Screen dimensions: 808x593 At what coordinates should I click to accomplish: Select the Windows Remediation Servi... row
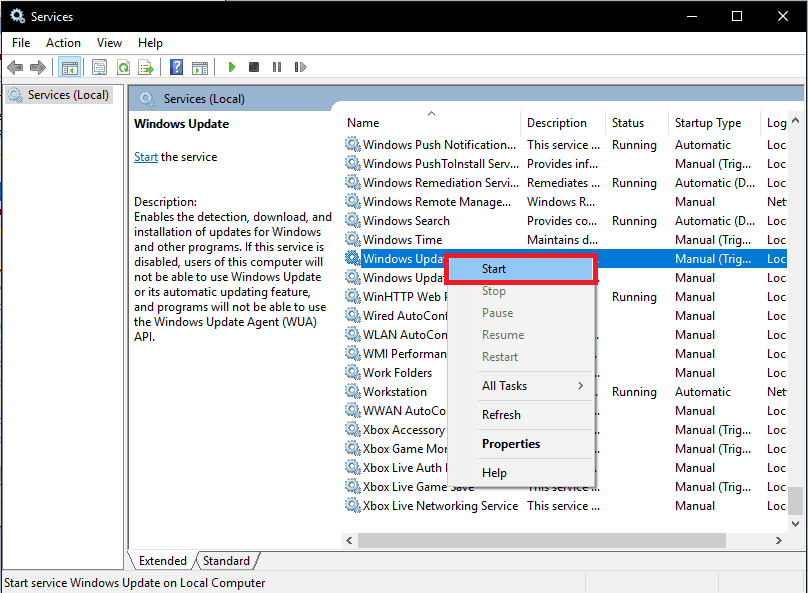(565, 183)
